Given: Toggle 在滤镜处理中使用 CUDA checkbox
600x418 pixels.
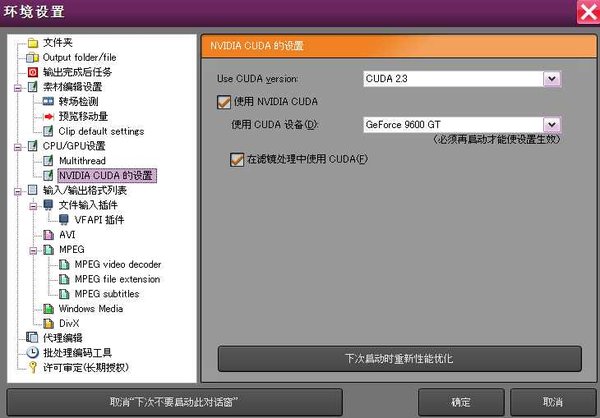Looking at the screenshot, I should point(236,158).
